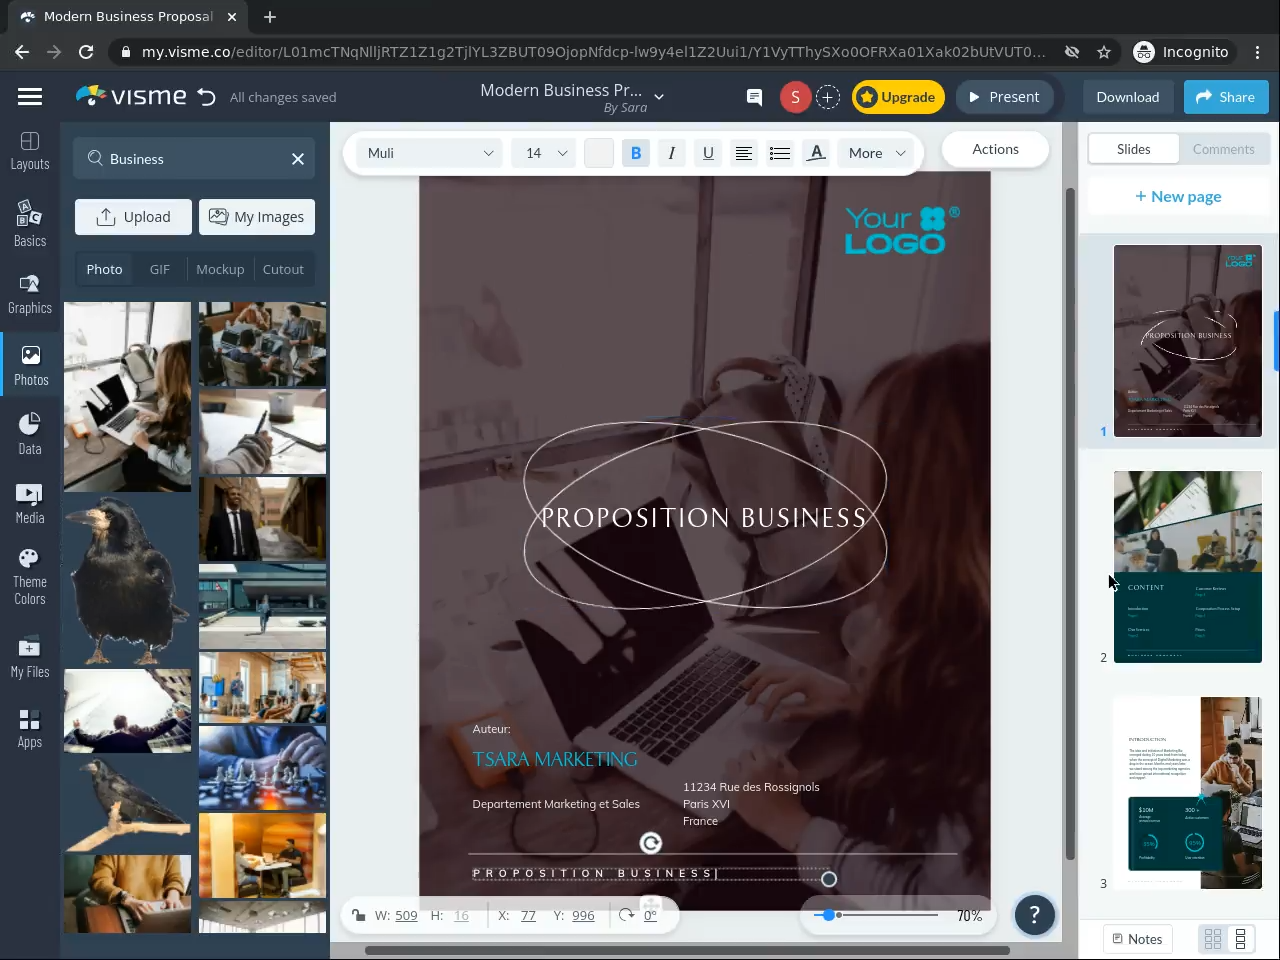Click the user avatar S
The image size is (1280, 960).
795,97
